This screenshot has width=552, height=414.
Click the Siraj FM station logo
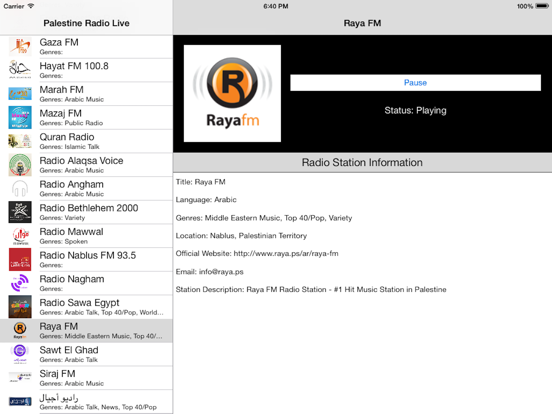[20, 378]
